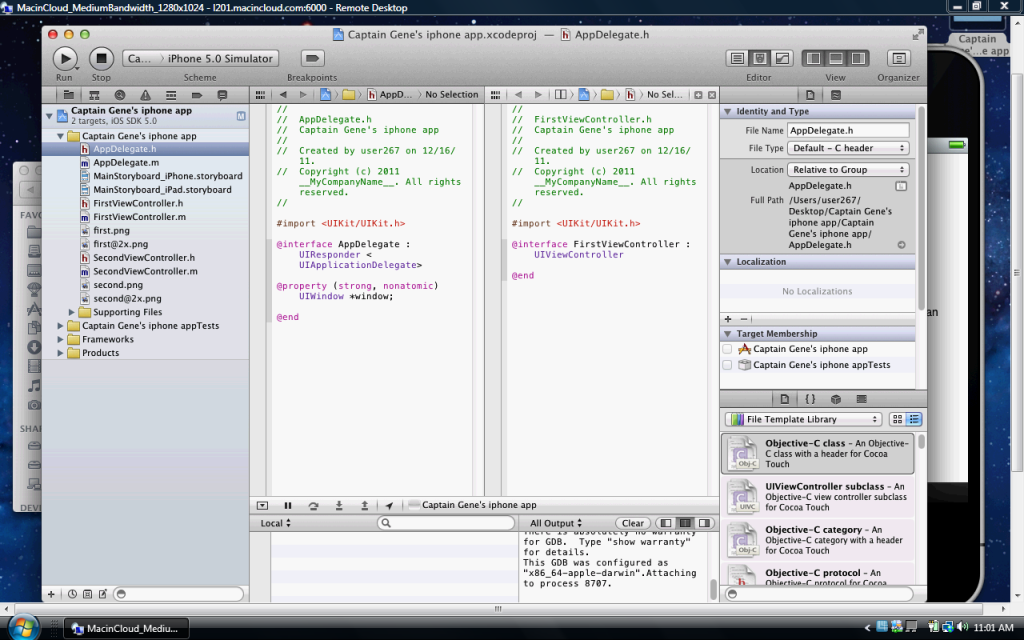This screenshot has width=1024, height=640.
Task: Click the File Name text field
Action: pos(847,130)
